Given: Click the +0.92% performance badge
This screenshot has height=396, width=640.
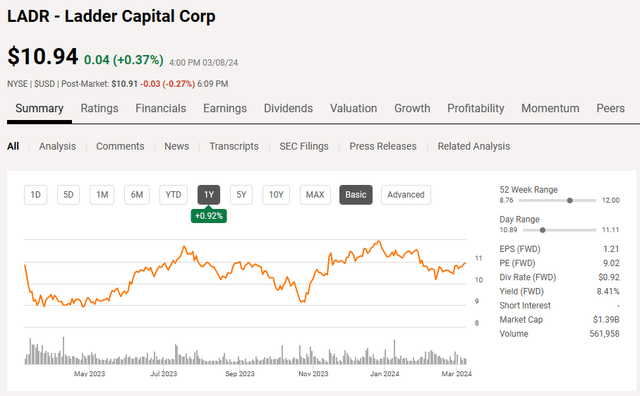Looking at the screenshot, I should coord(209,216).
